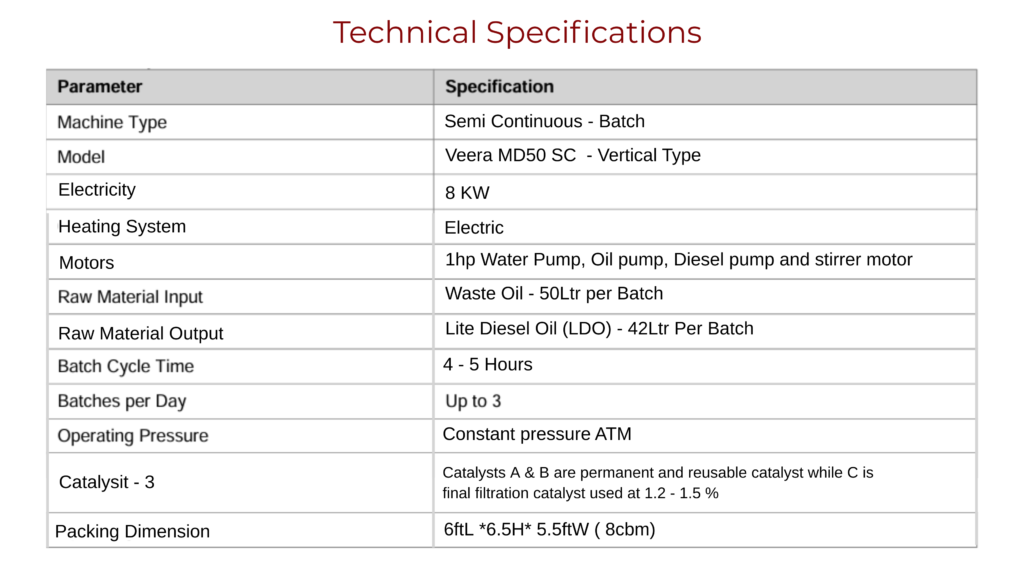This screenshot has width=1024, height=563.
Task: Select the 1hp Water Pump motors description
Action: click(678, 260)
